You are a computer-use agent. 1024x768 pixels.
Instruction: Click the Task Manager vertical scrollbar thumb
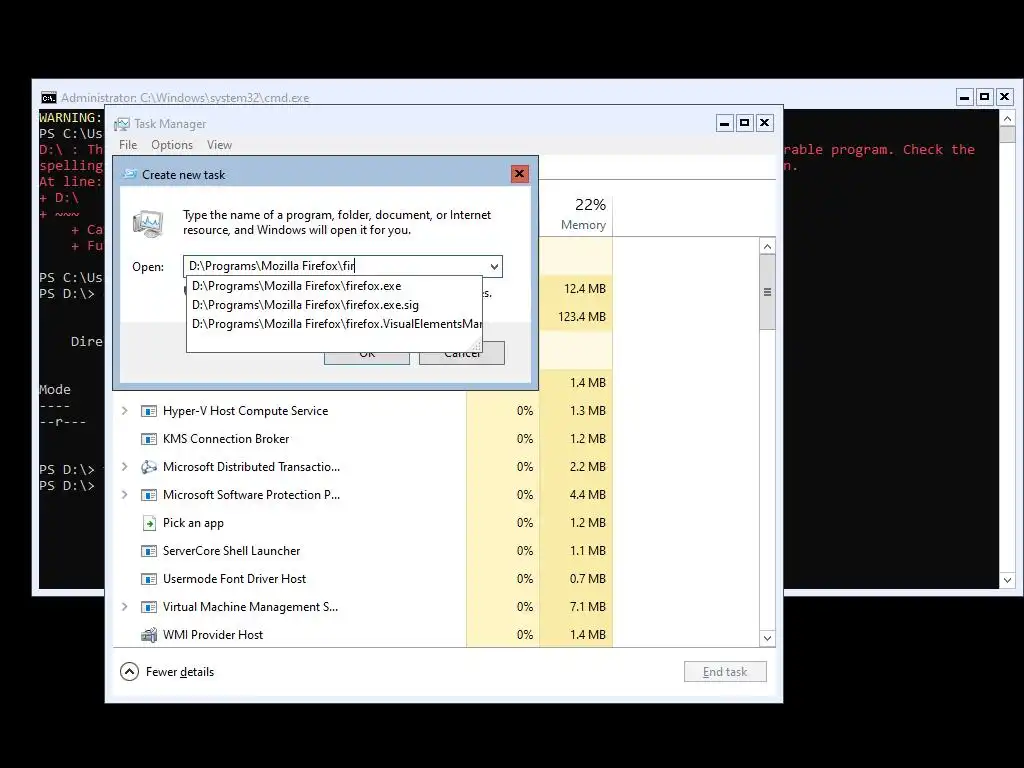(x=767, y=292)
